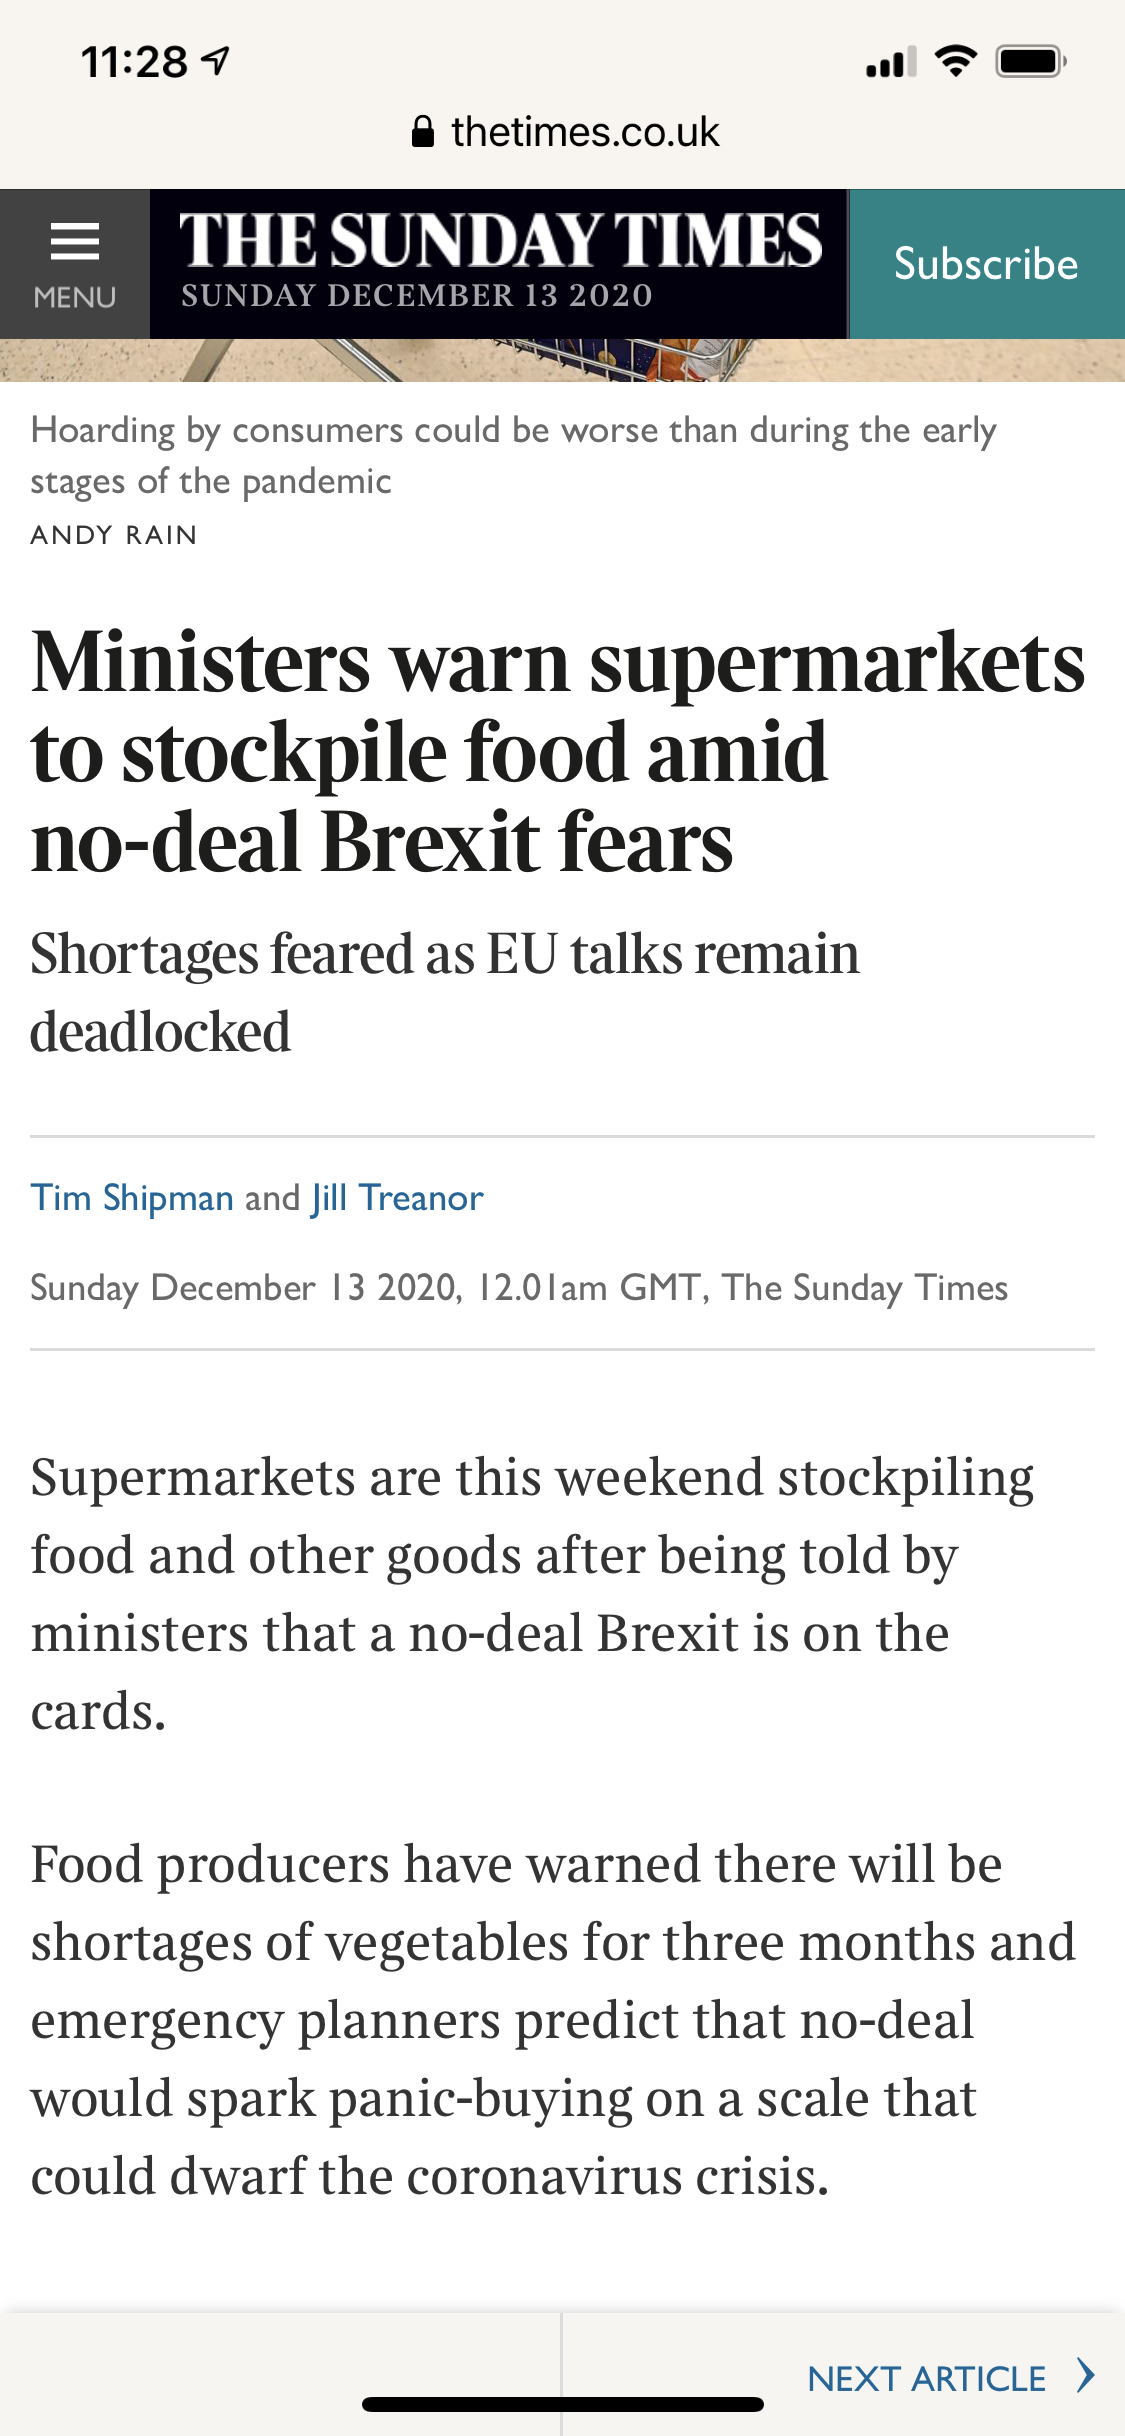Tap the MENU label under hamburger
Image resolution: width=1125 pixels, height=2436 pixels.
click(x=75, y=298)
